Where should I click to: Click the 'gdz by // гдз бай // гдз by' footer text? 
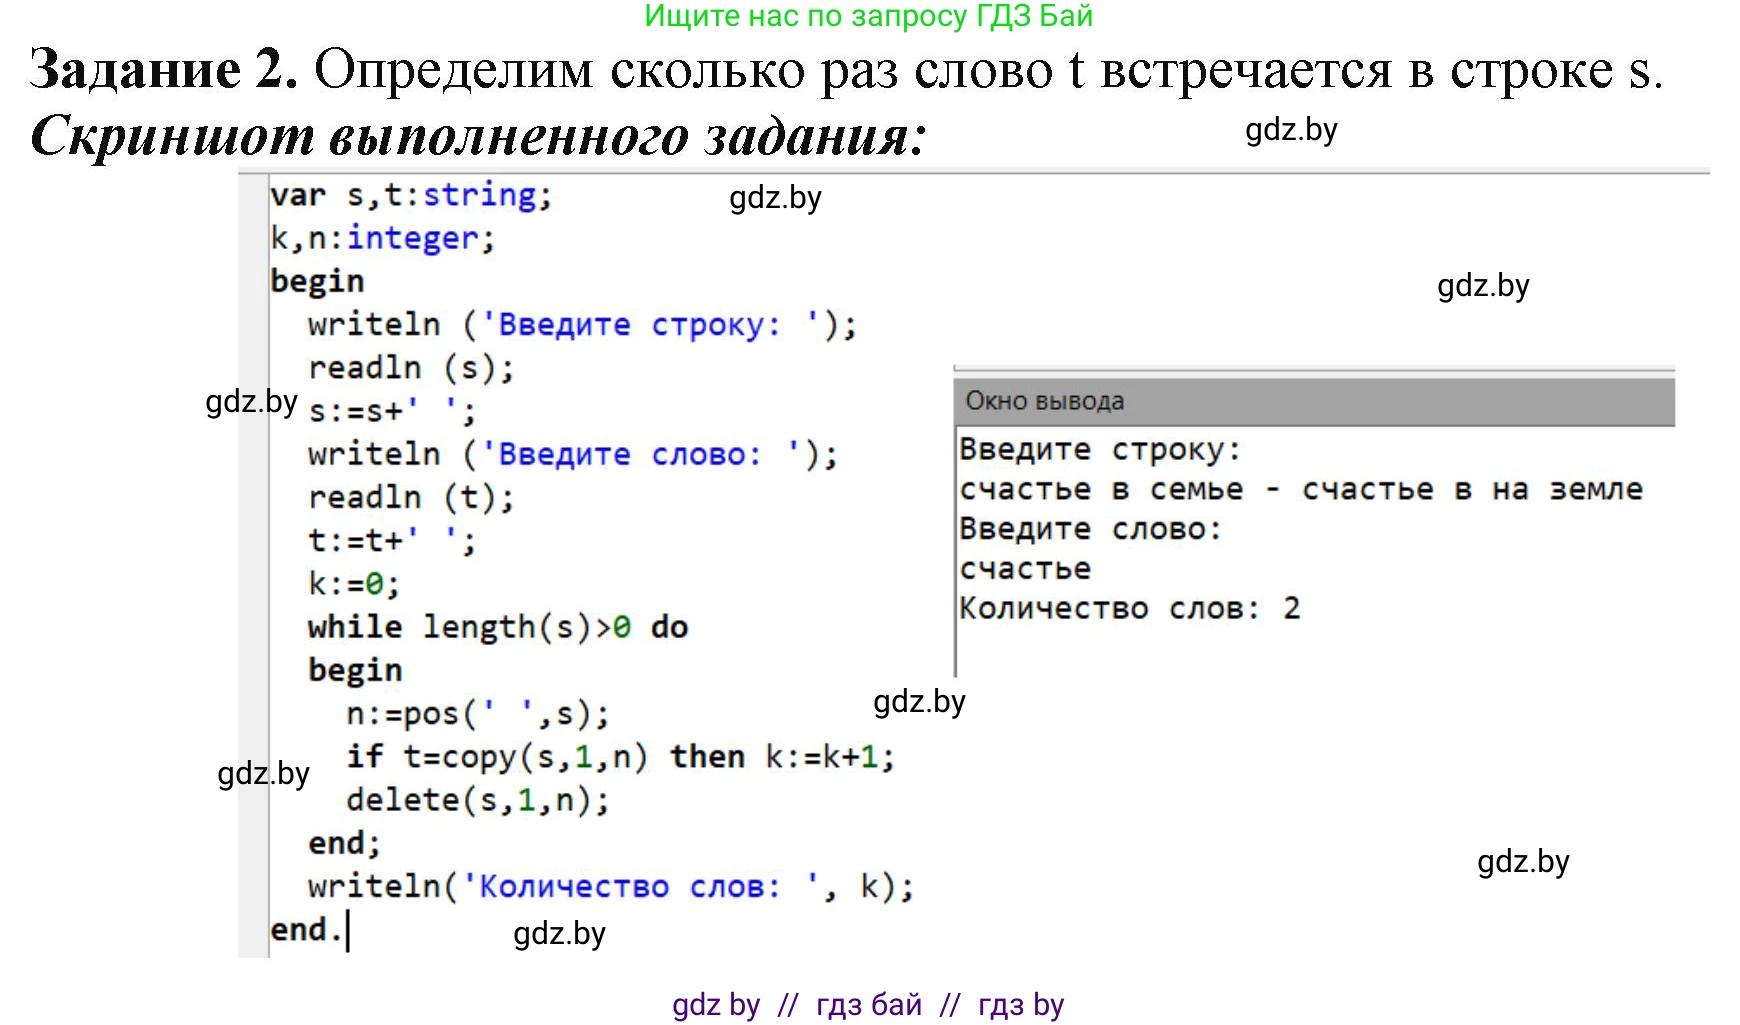(868, 1004)
